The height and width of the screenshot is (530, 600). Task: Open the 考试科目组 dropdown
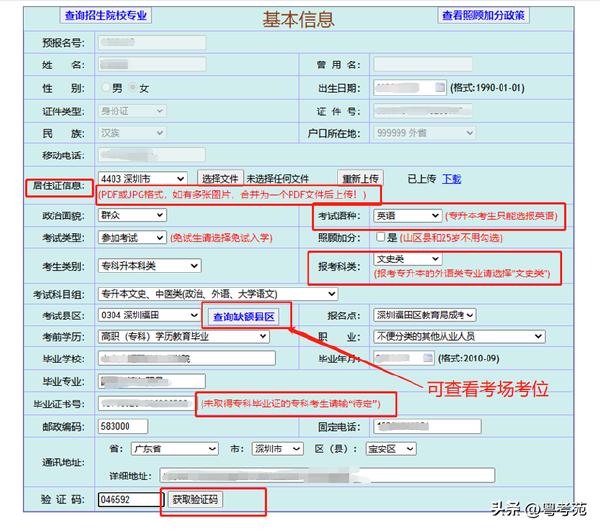coord(218,294)
